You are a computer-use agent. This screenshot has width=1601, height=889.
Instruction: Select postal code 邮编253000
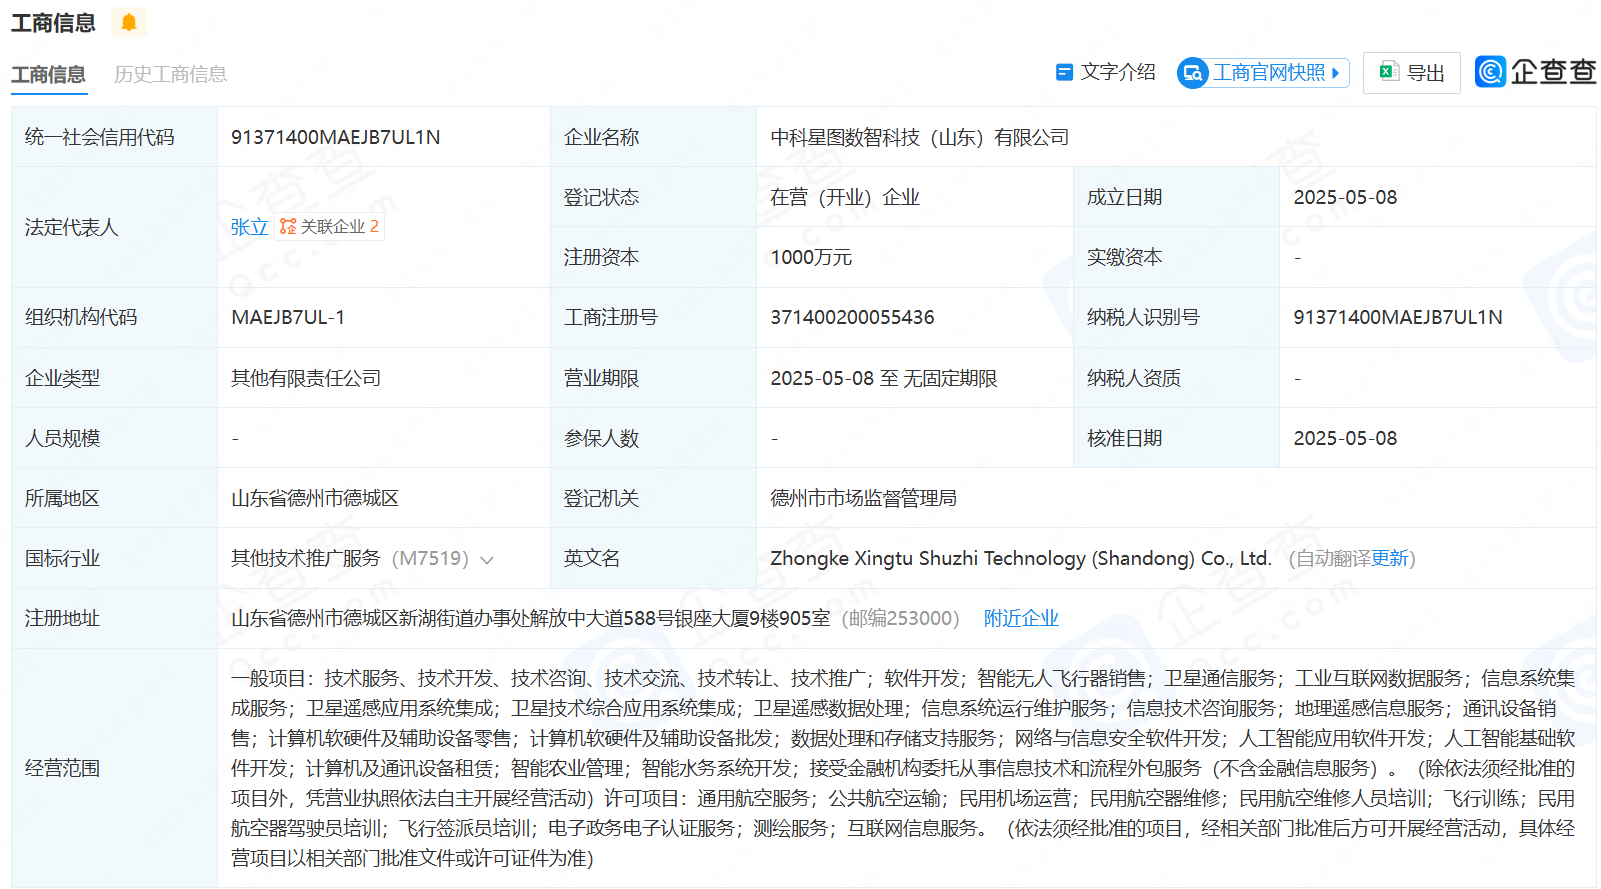(900, 618)
